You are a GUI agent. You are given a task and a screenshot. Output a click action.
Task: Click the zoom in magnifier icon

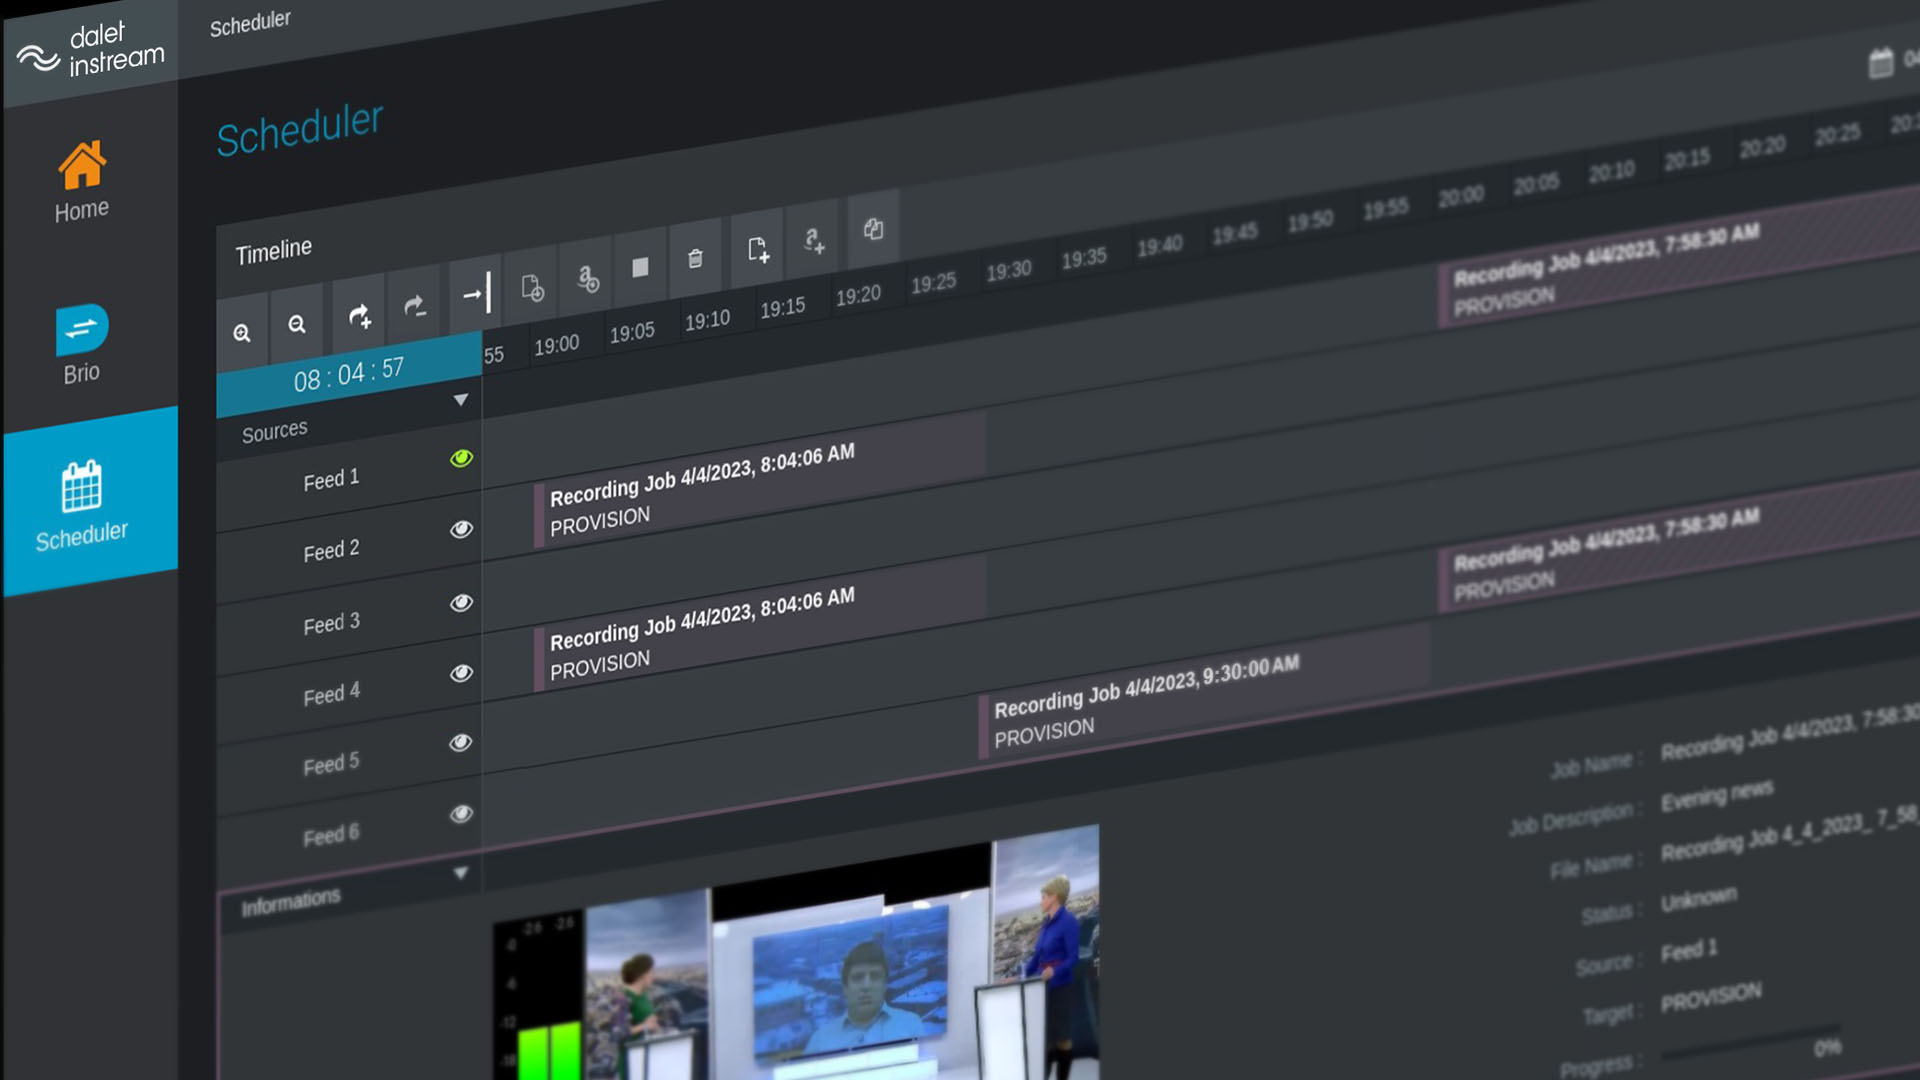[242, 333]
